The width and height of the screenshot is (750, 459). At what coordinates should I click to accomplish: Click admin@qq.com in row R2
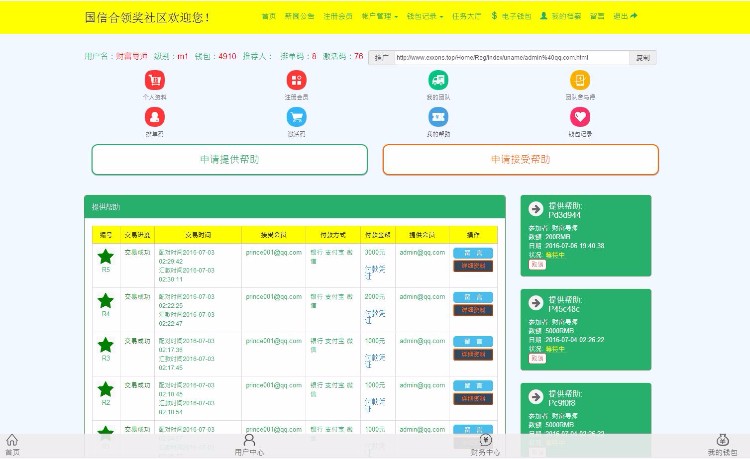pyautogui.click(x=422, y=385)
